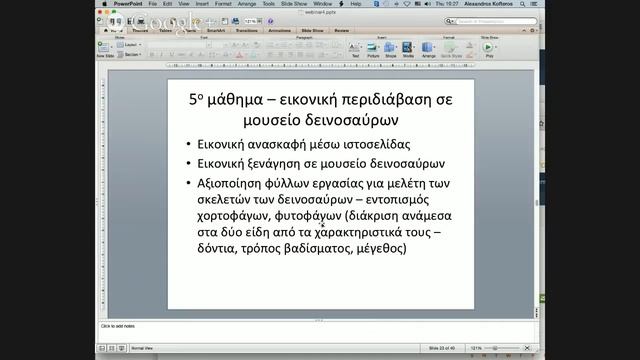
Task: Open the Edit menu
Action: tap(167, 4)
